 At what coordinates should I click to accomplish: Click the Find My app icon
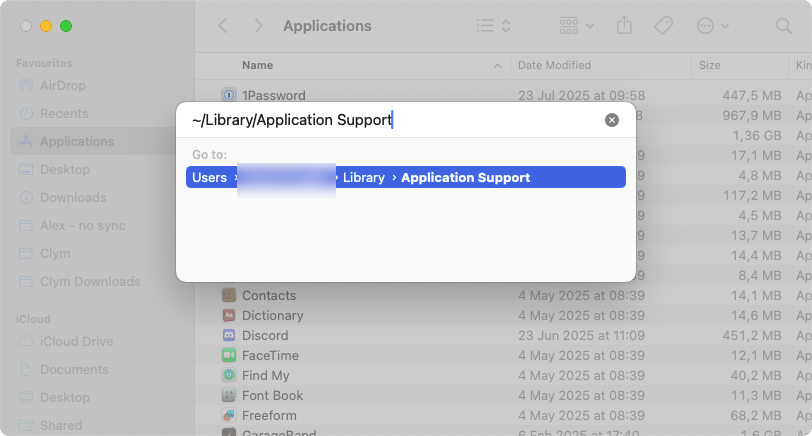[x=228, y=375]
